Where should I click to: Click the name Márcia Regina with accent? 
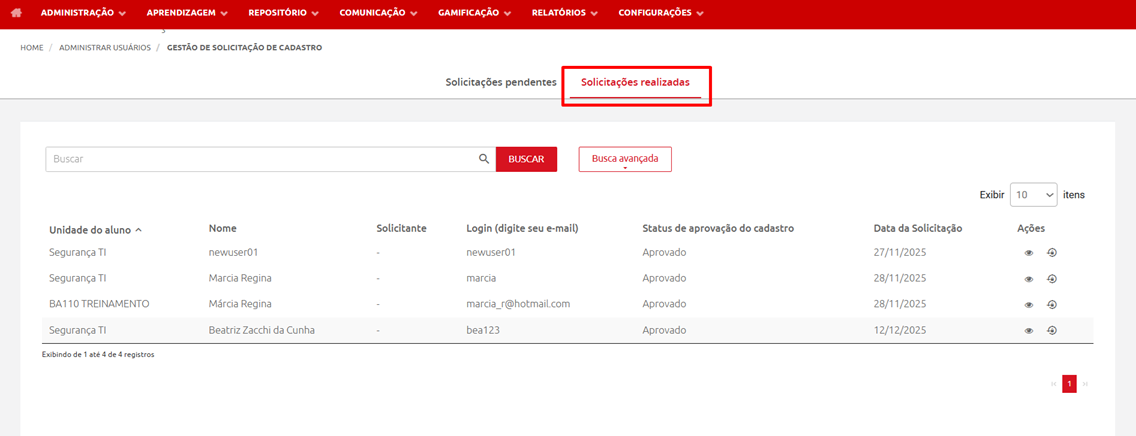click(241, 305)
